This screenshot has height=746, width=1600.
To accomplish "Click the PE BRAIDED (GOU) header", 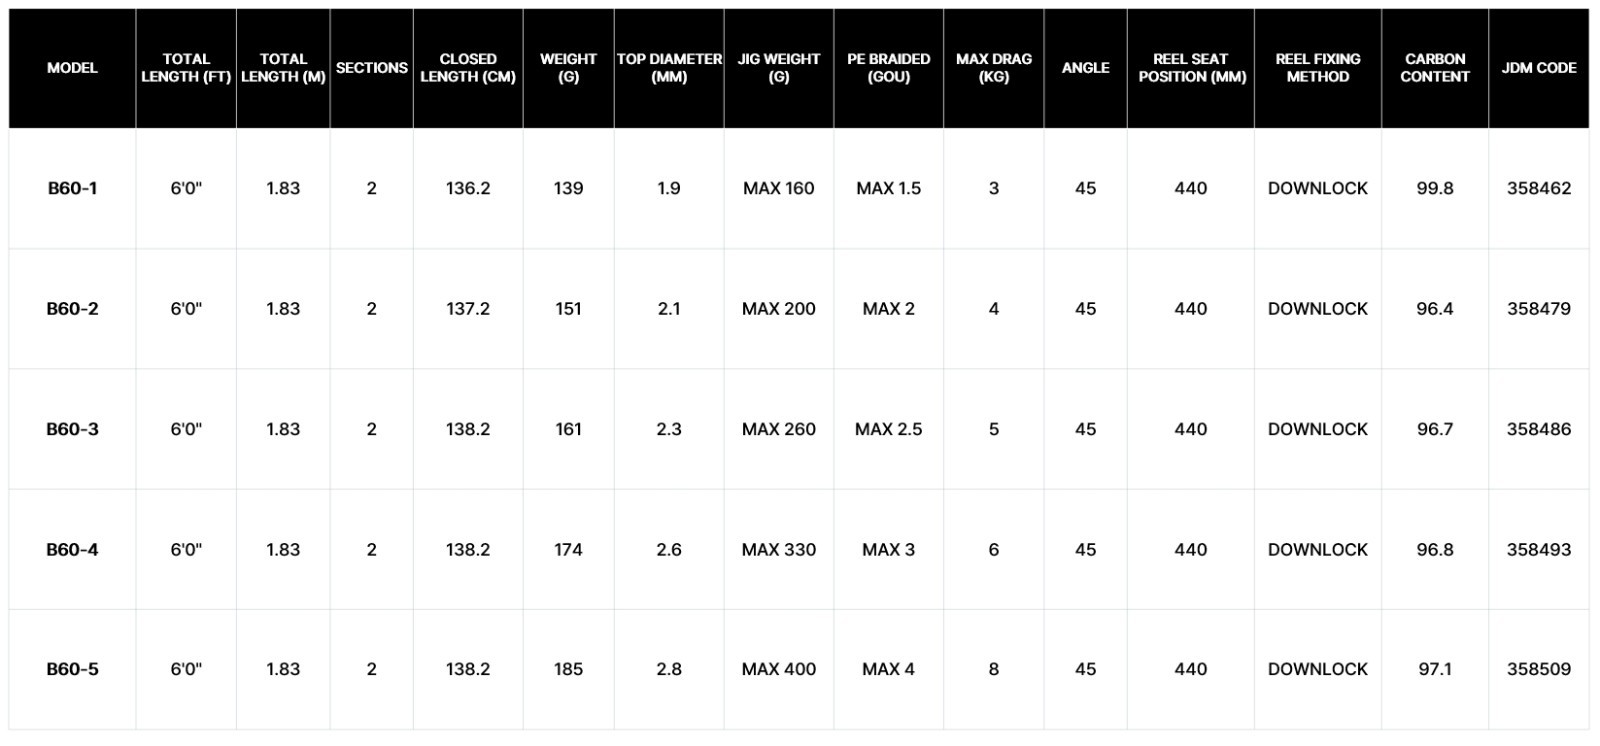I will (x=889, y=68).
